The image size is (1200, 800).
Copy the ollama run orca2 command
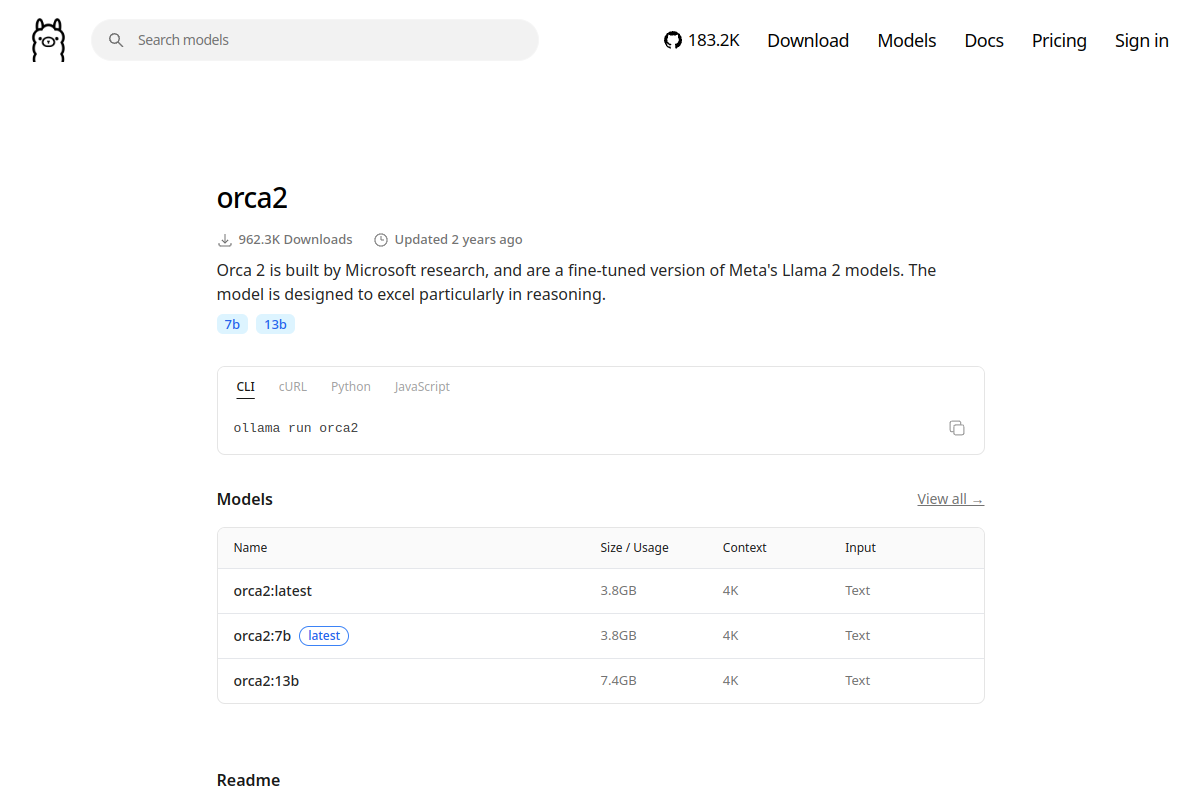(957, 428)
